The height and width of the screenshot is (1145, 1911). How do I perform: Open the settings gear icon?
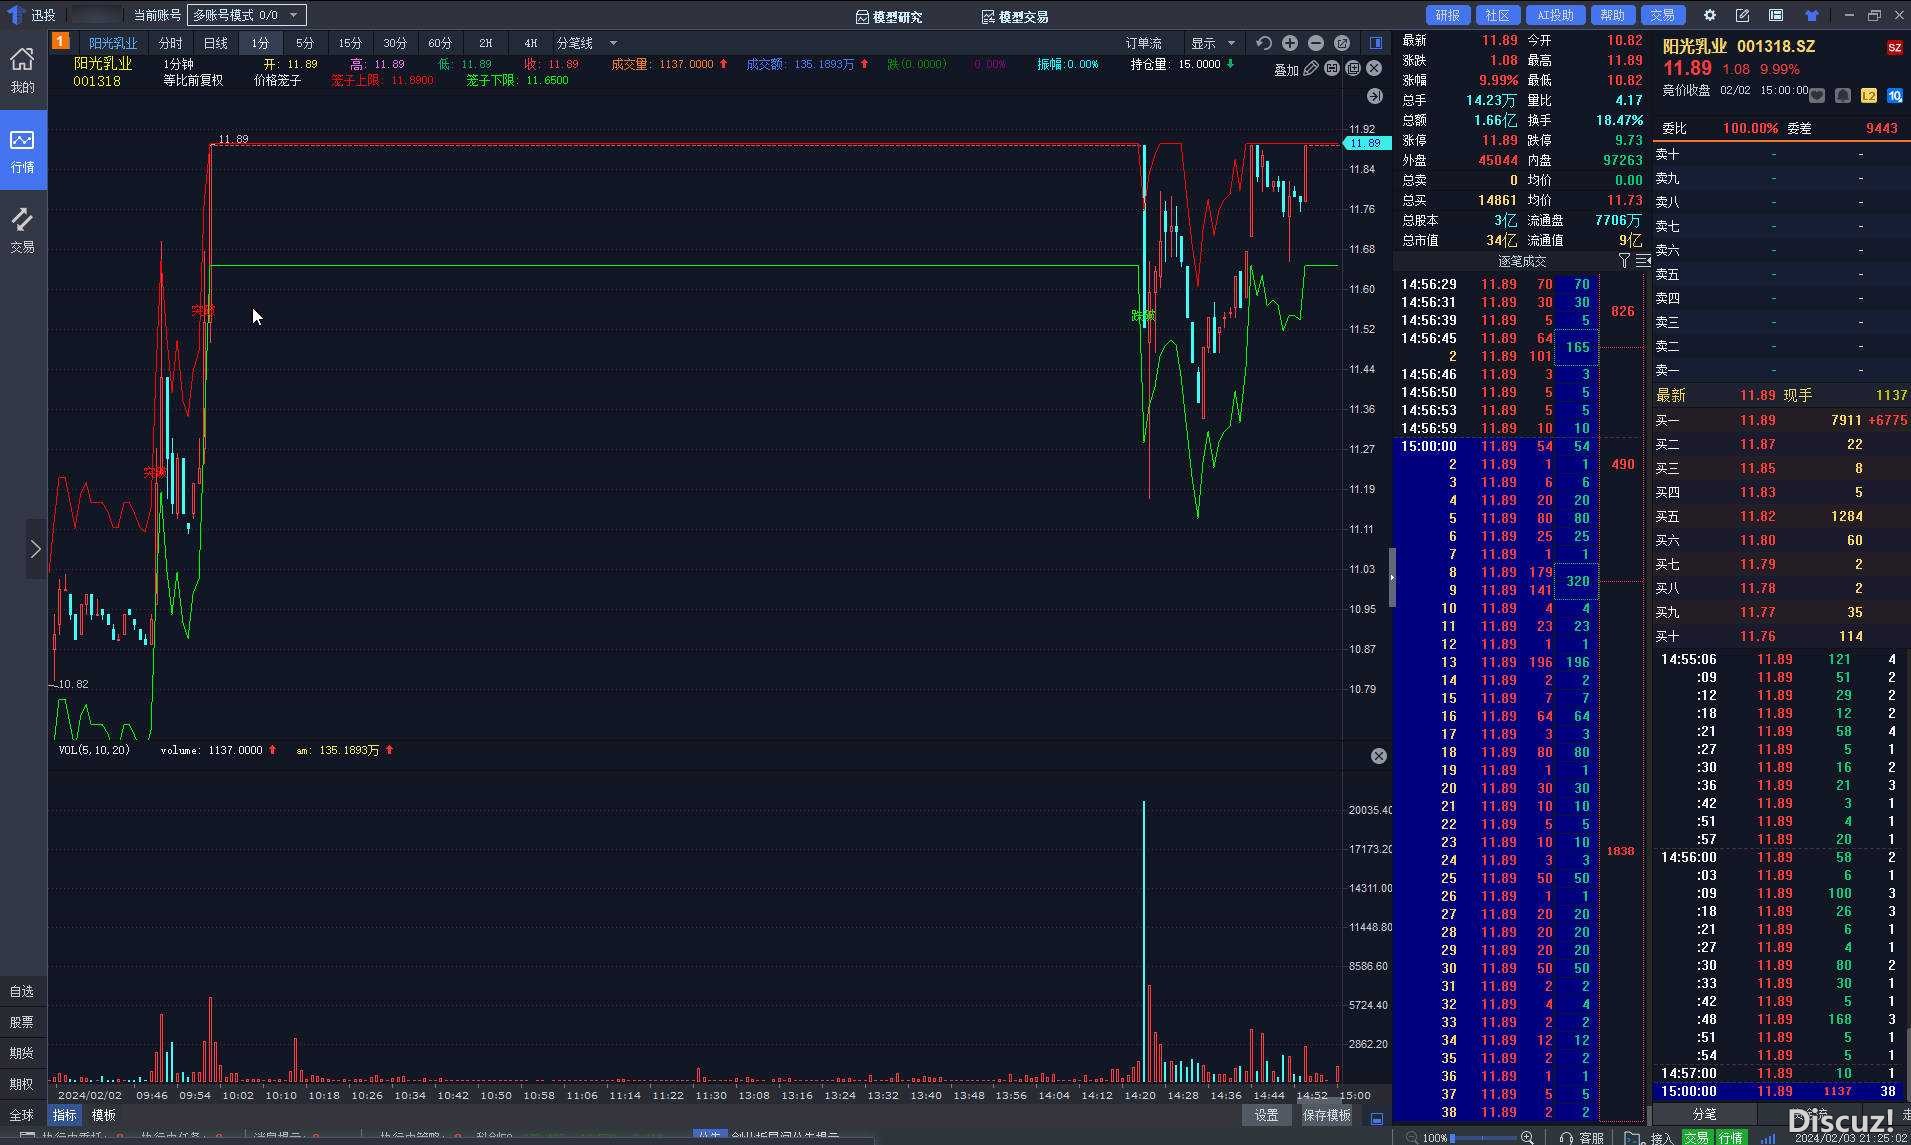tap(1709, 15)
